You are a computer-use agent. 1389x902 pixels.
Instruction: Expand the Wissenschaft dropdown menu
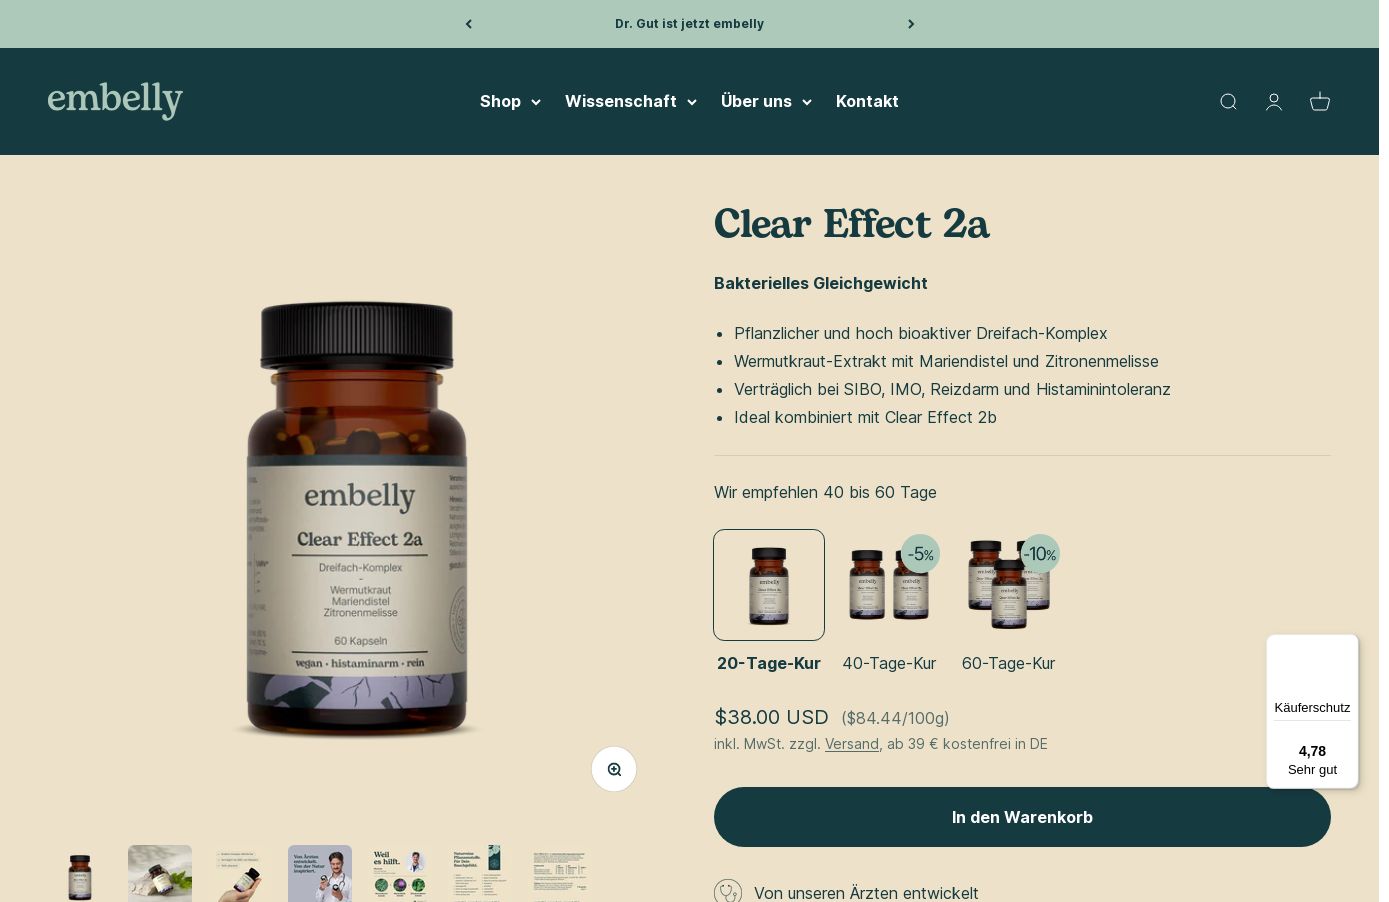[x=631, y=101]
